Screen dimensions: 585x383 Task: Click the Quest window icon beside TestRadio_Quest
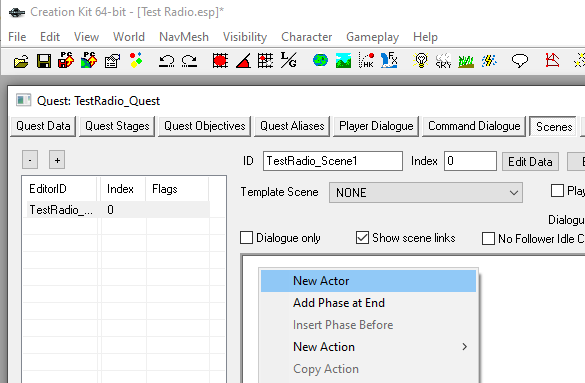(24, 100)
